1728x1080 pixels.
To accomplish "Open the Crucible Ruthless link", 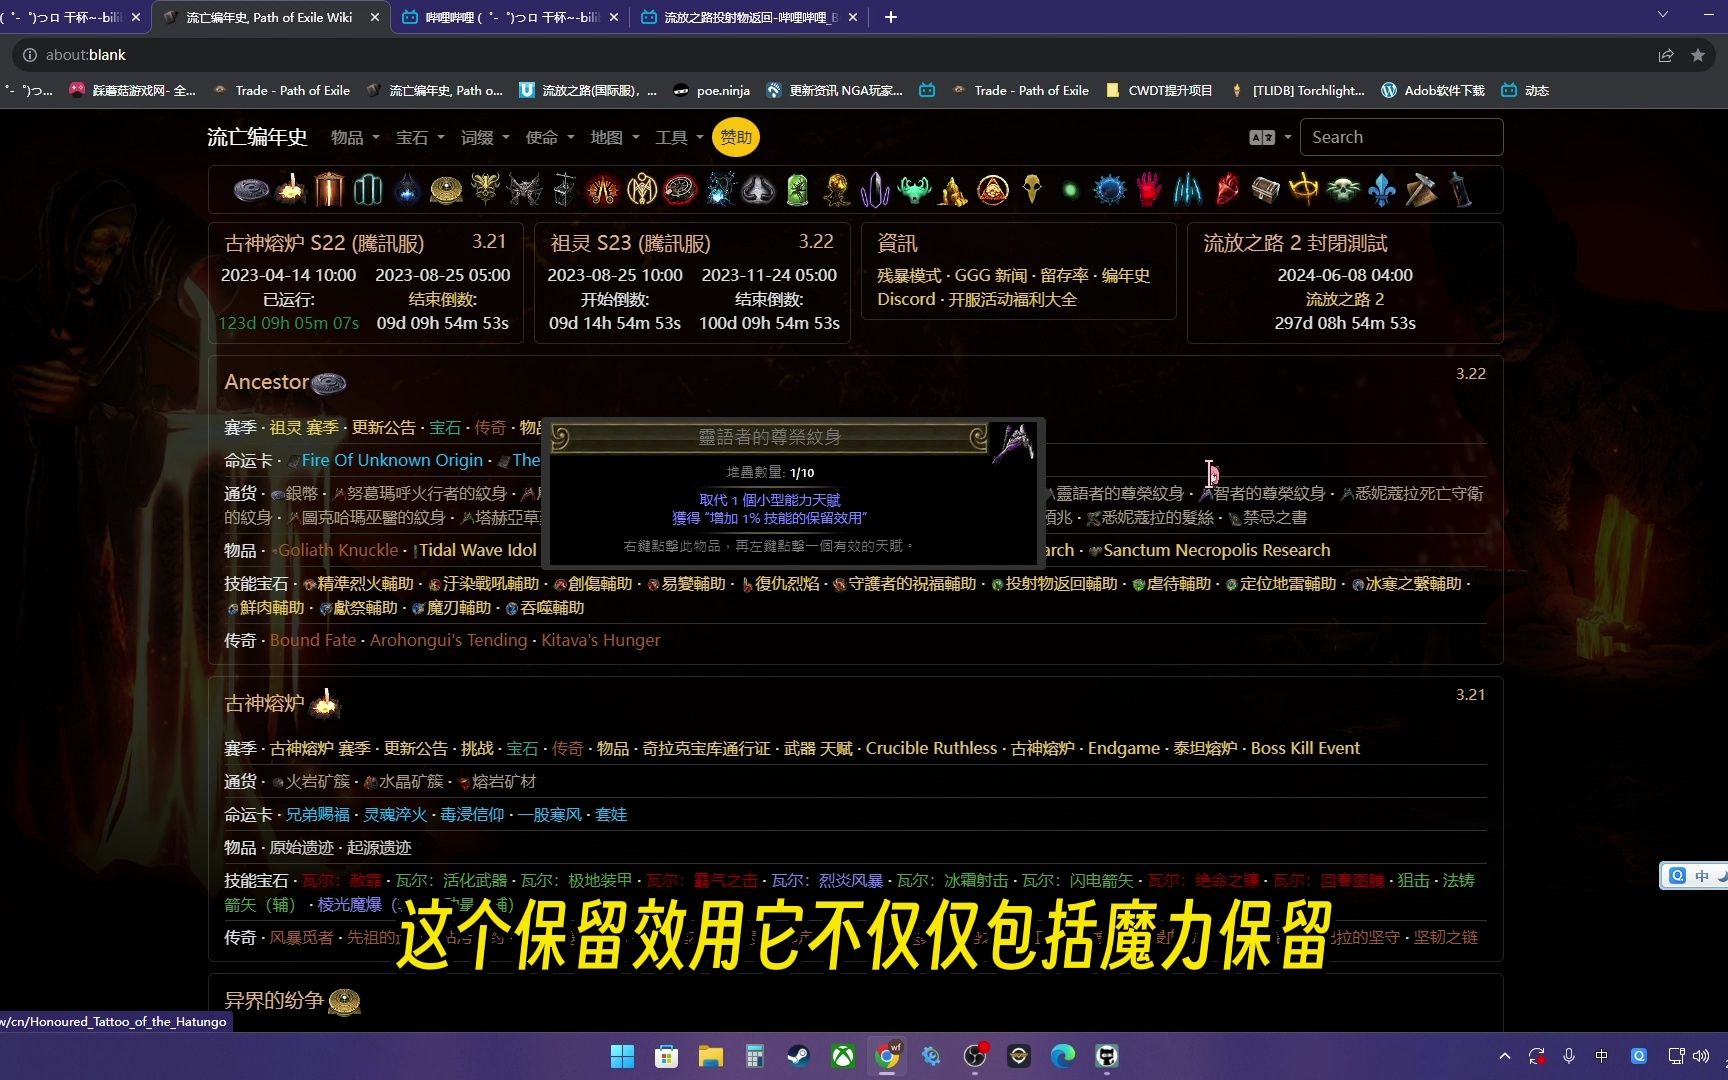I will [x=931, y=748].
